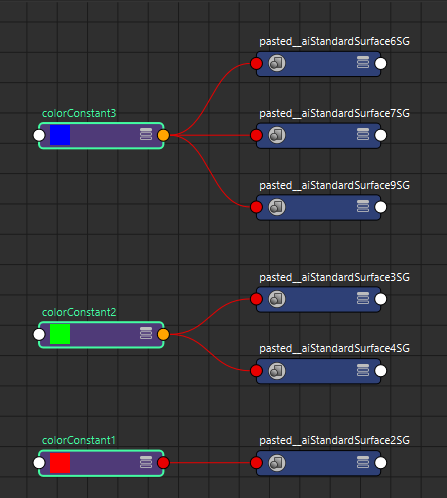This screenshot has width=447, height=498.
Task: Click the shading group icon on pasted__aiStandardSurface6SG
Action: [277, 63]
